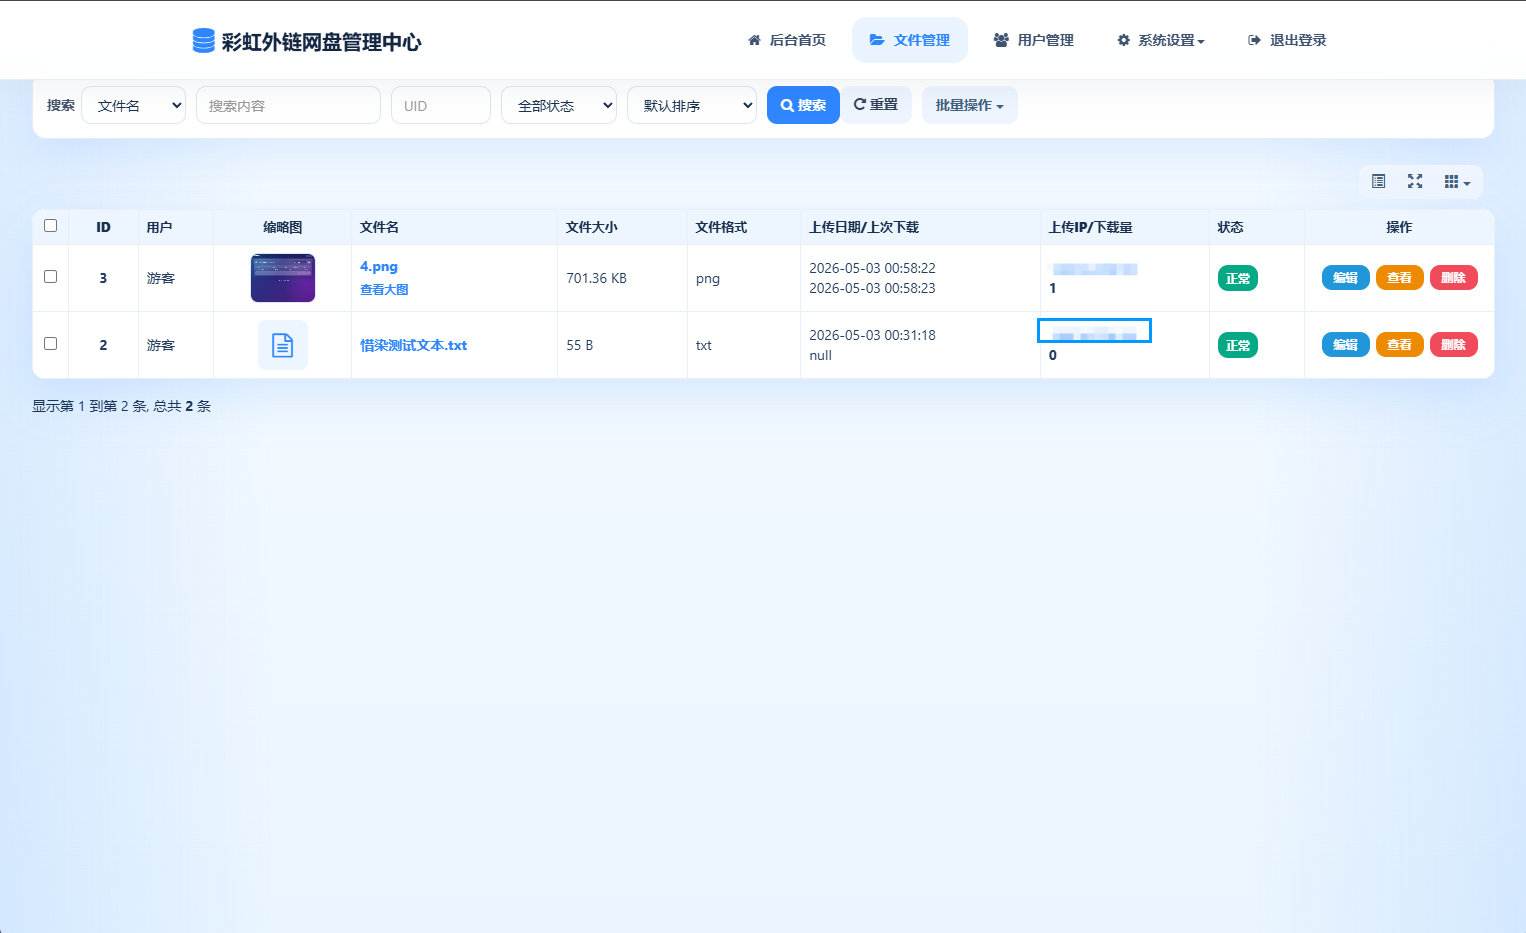The image size is (1526, 933).
Task: Open the 惜染测试文本.txt file link
Action: pyautogui.click(x=414, y=345)
